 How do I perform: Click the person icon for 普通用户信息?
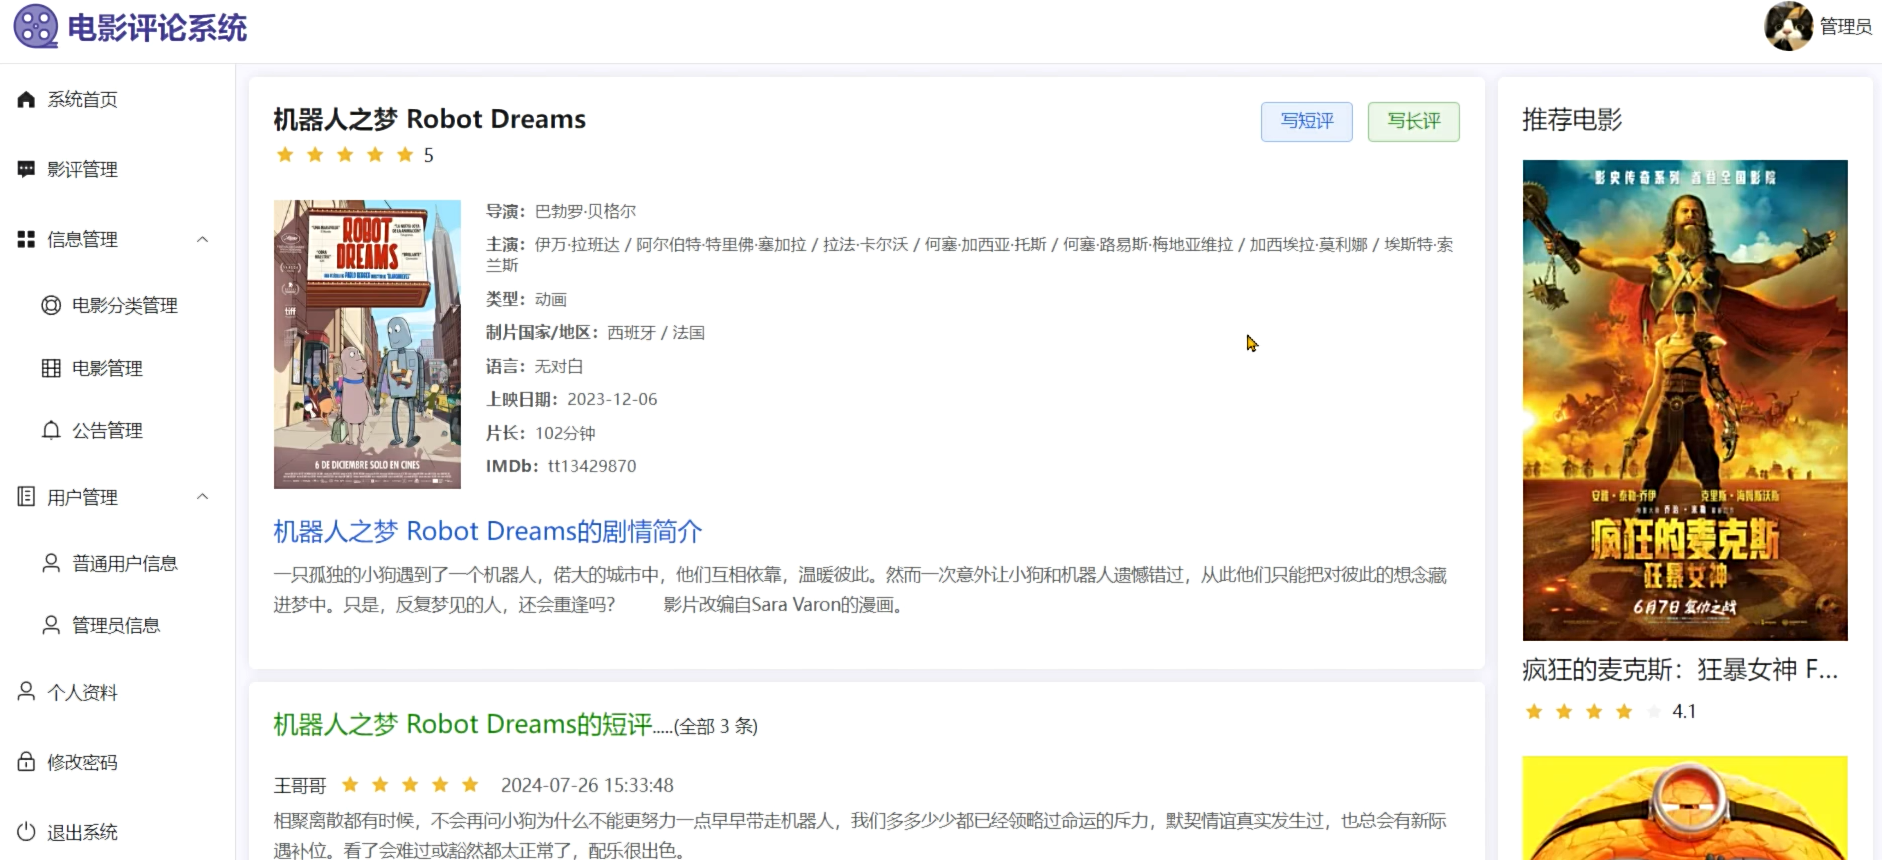[x=51, y=563]
